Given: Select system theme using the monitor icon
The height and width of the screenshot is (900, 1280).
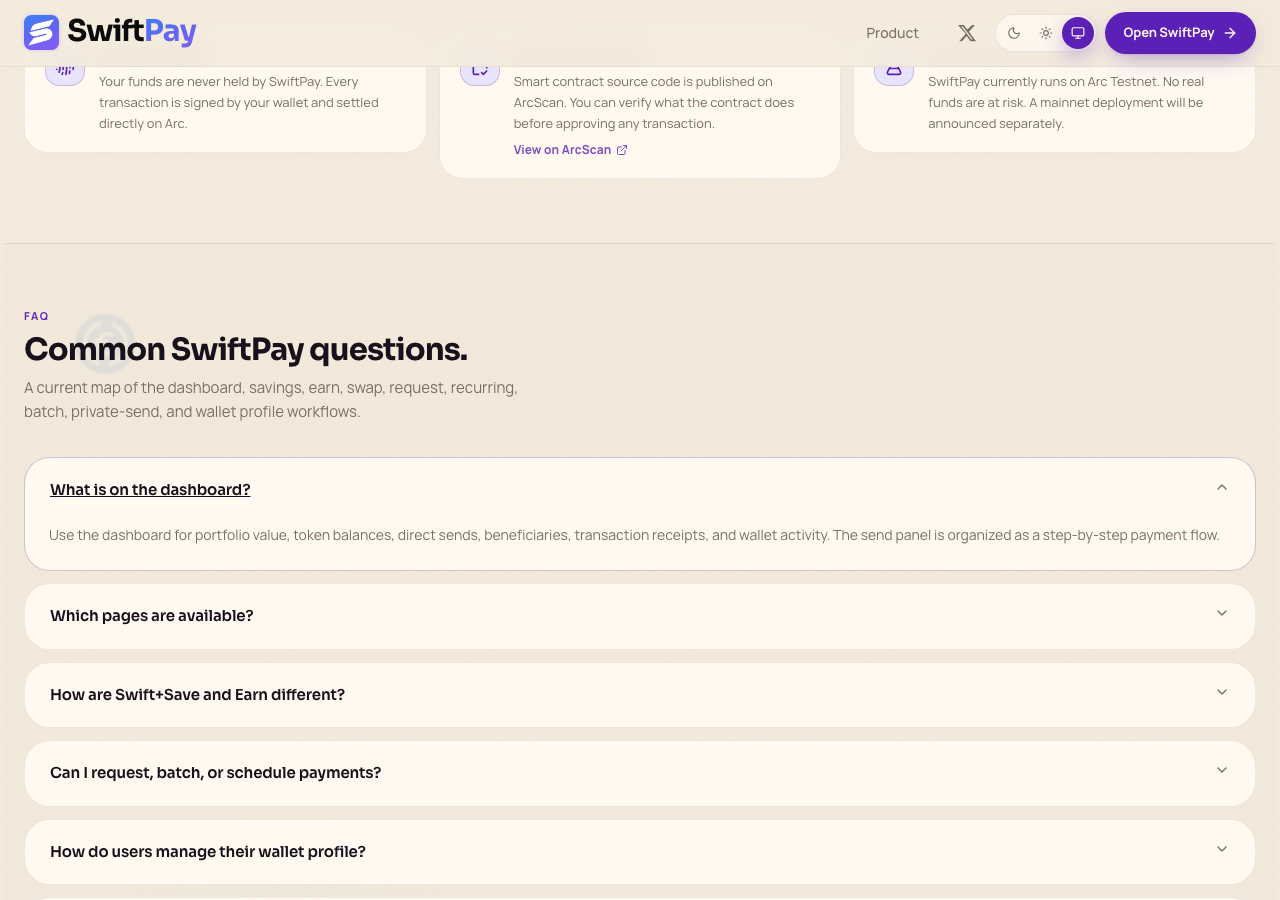Looking at the screenshot, I should coord(1078,33).
